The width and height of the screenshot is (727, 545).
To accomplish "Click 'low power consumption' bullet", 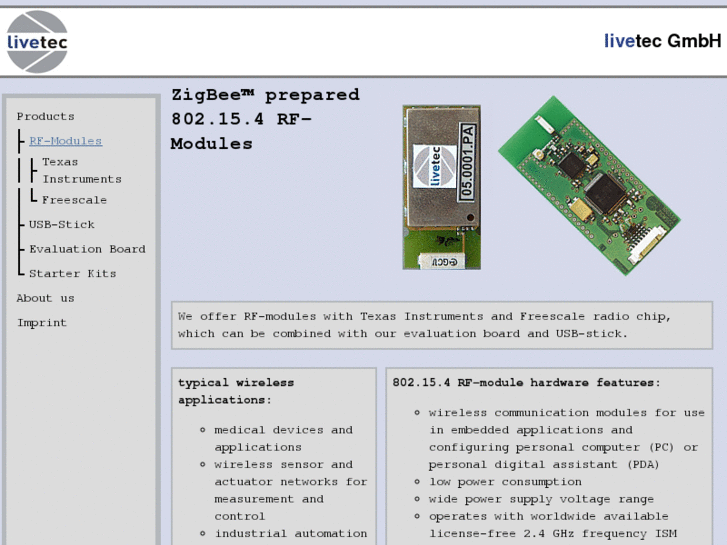I will (505, 482).
